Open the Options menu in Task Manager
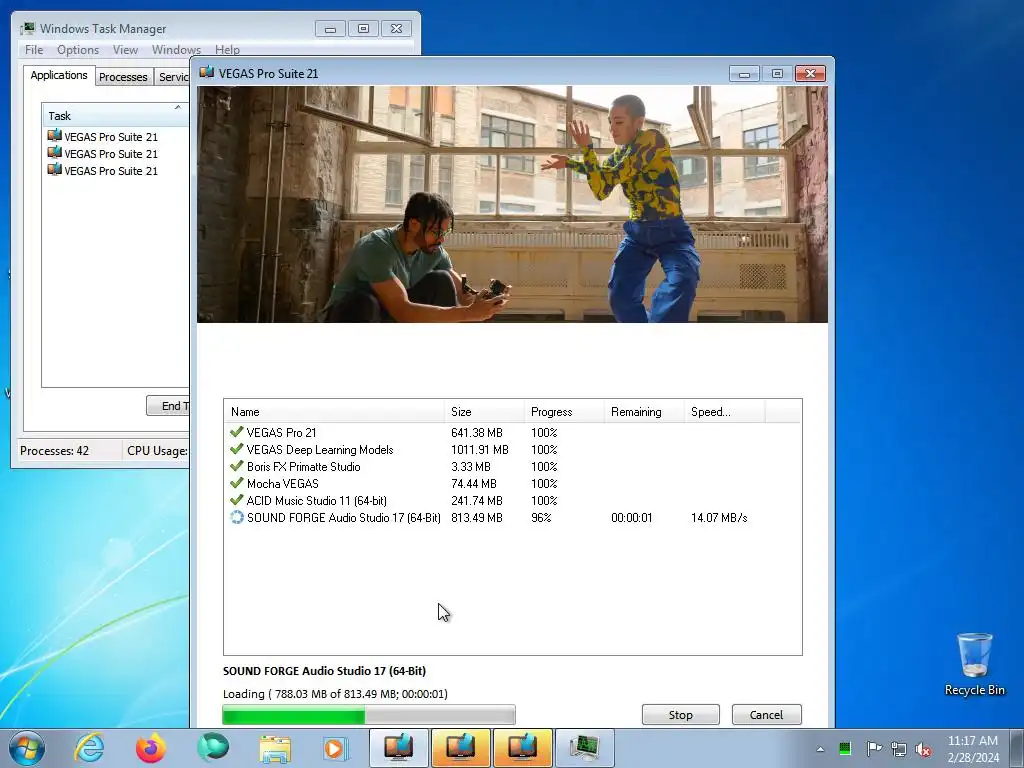This screenshot has height=768, width=1024. pos(78,50)
